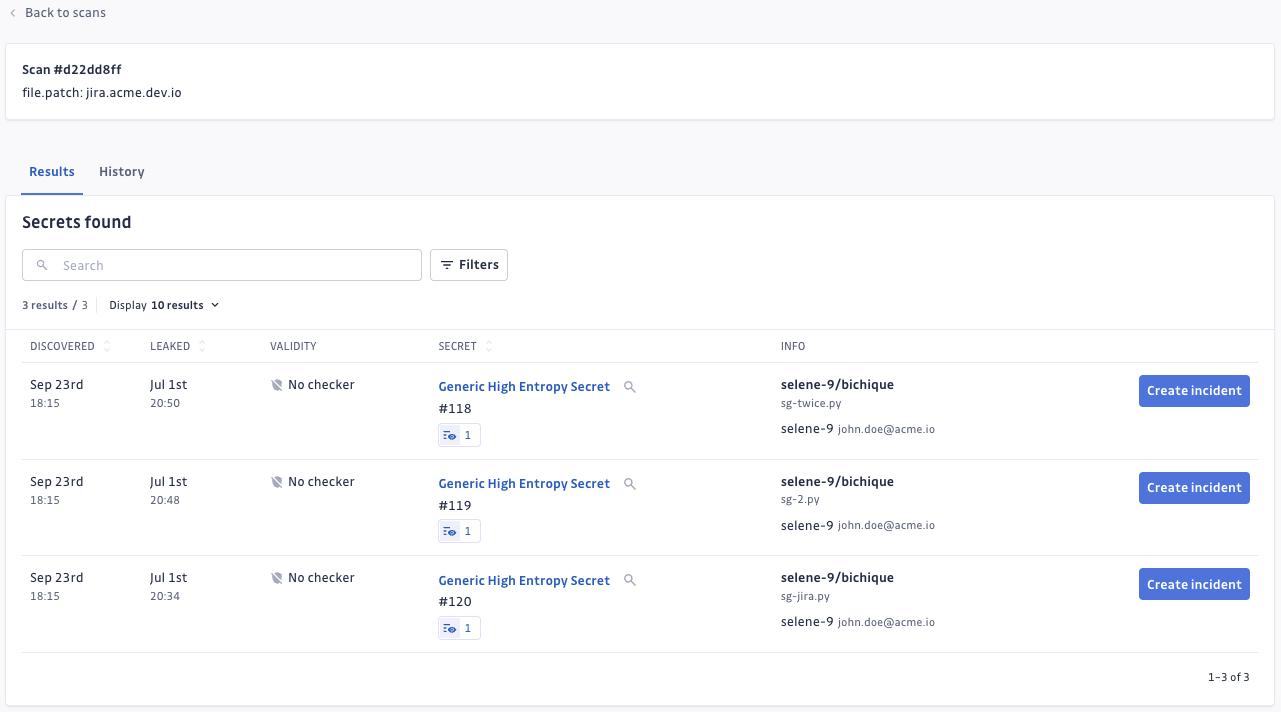Image resolution: width=1281 pixels, height=712 pixels.
Task: Click the No checker validity icon for secret #120
Action: click(277, 578)
